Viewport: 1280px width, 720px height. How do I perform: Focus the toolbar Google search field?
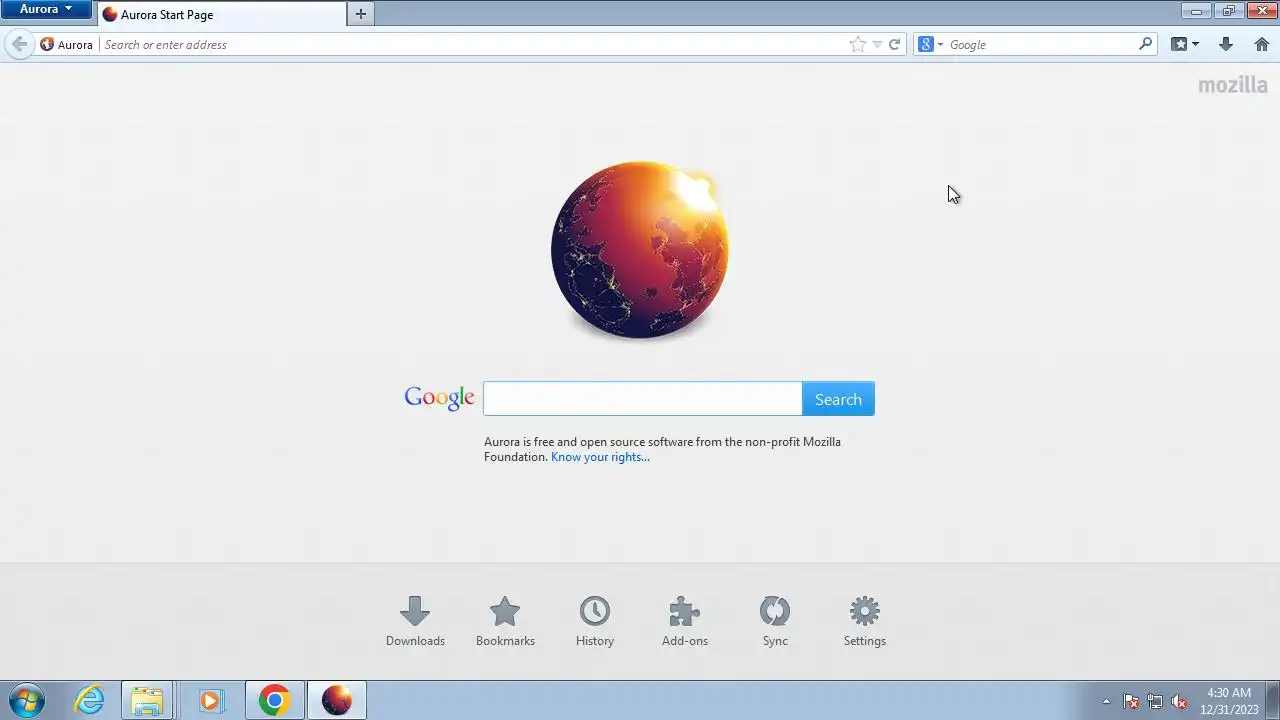coord(1040,45)
